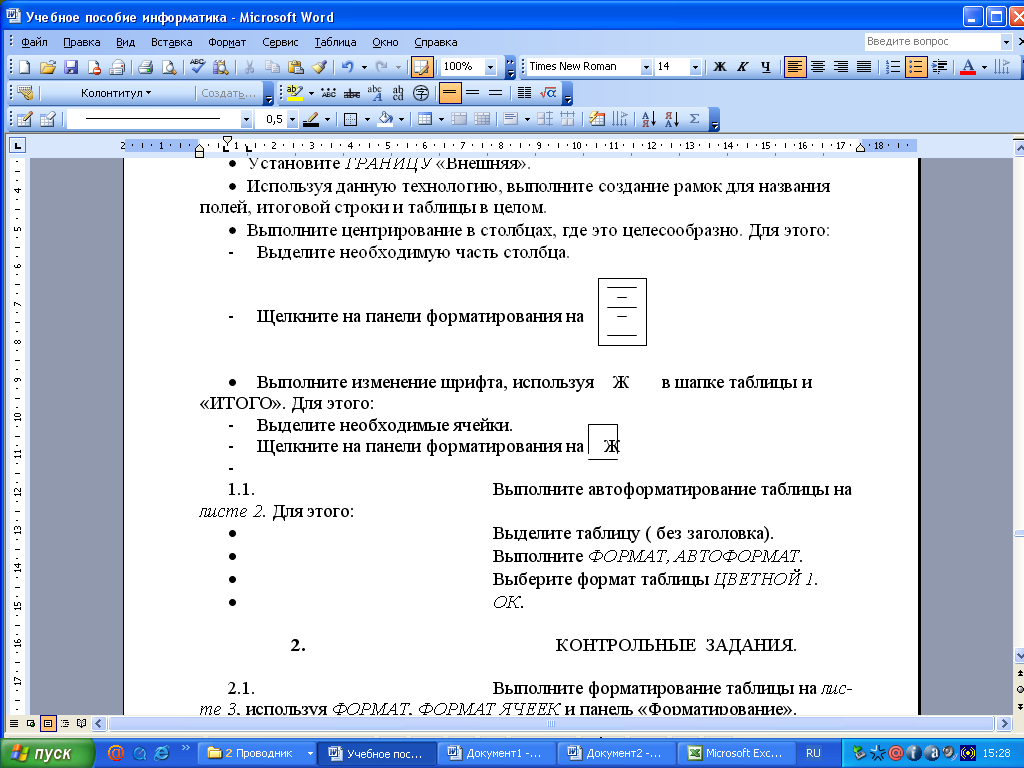Open the zoom 100% dropdown

click(x=490, y=67)
